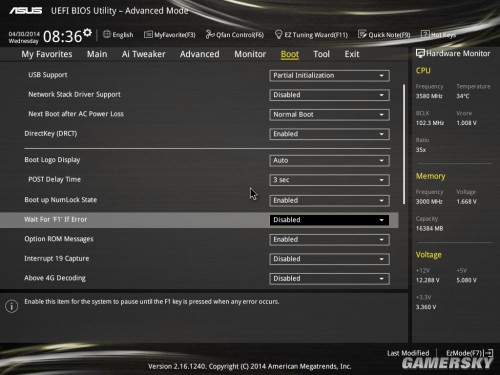
Task: Open MyFavorite(F3) icon in top bar
Action: point(148,34)
